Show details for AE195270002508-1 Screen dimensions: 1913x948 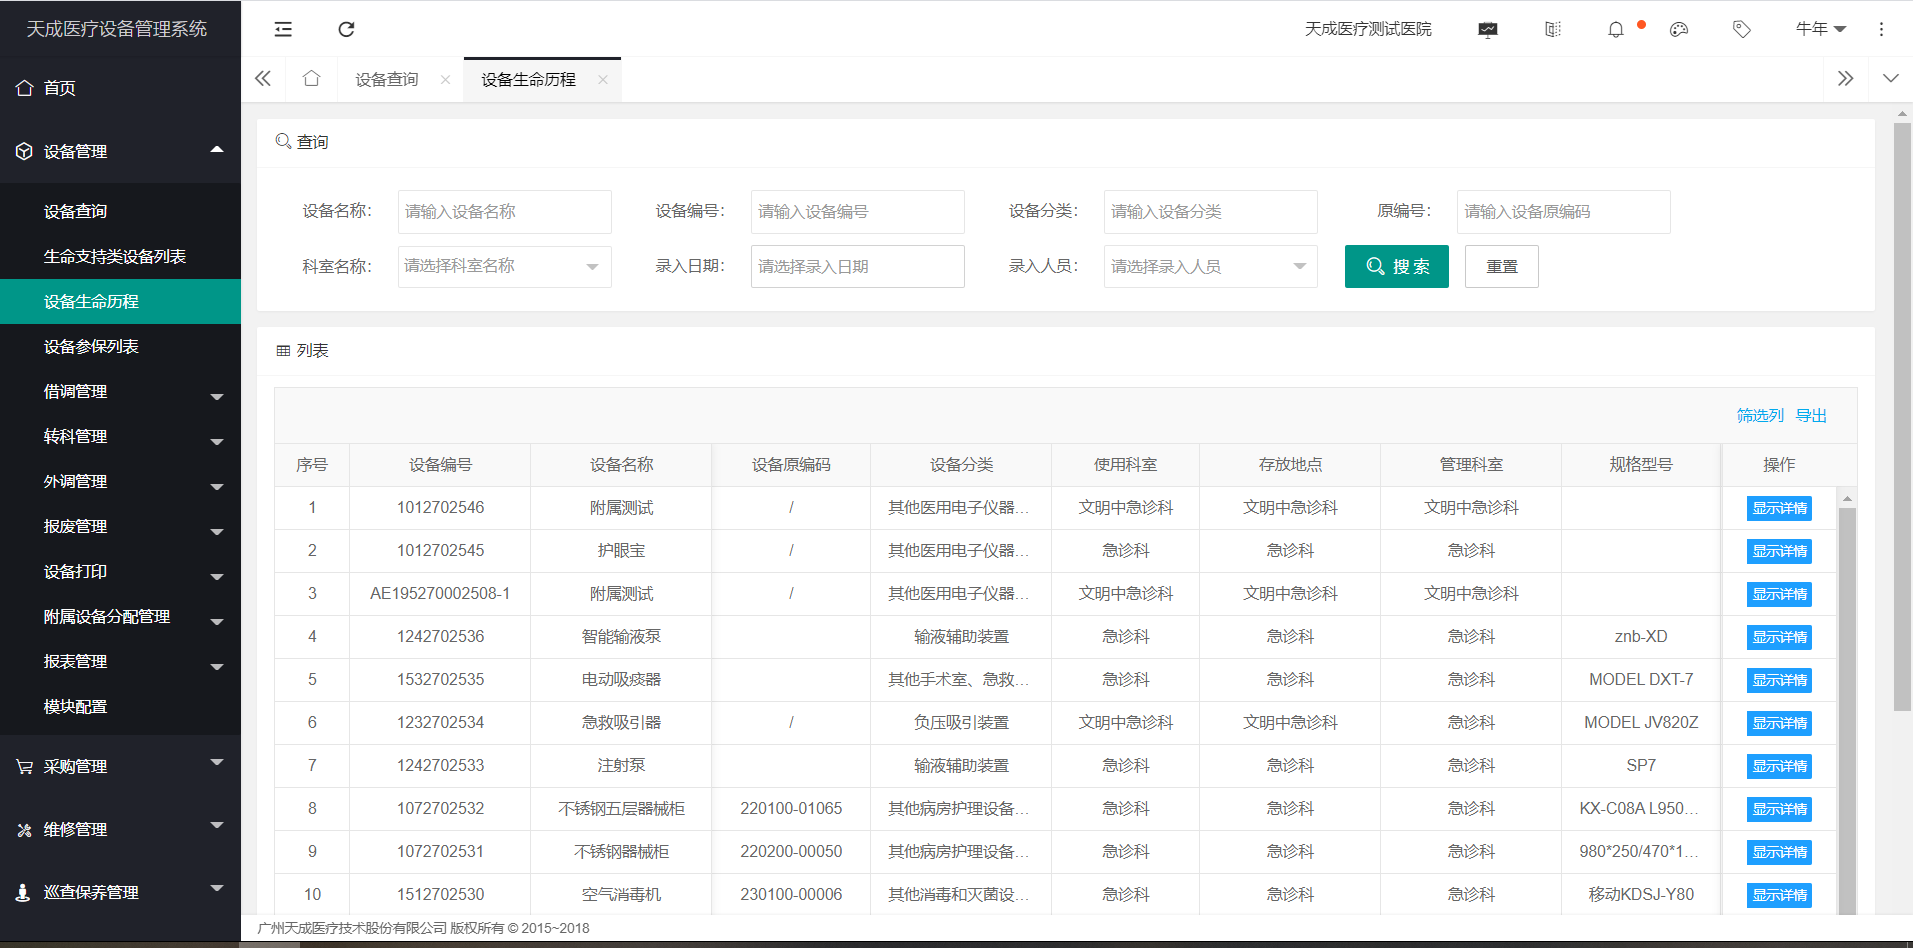(1780, 594)
